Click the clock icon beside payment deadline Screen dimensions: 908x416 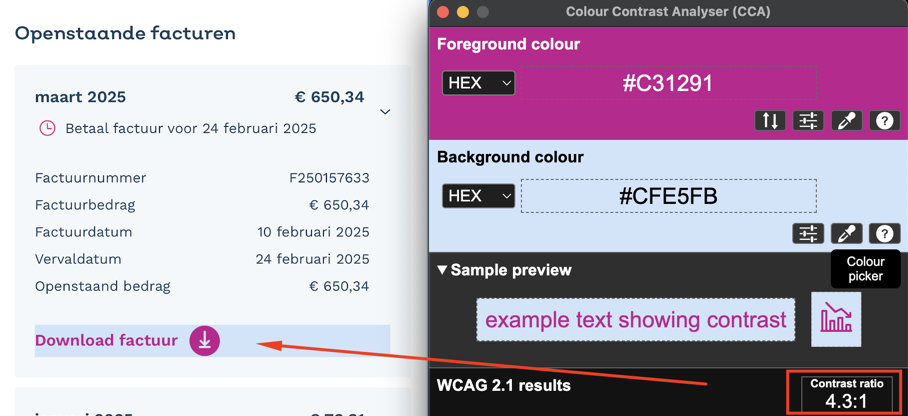pos(47,128)
